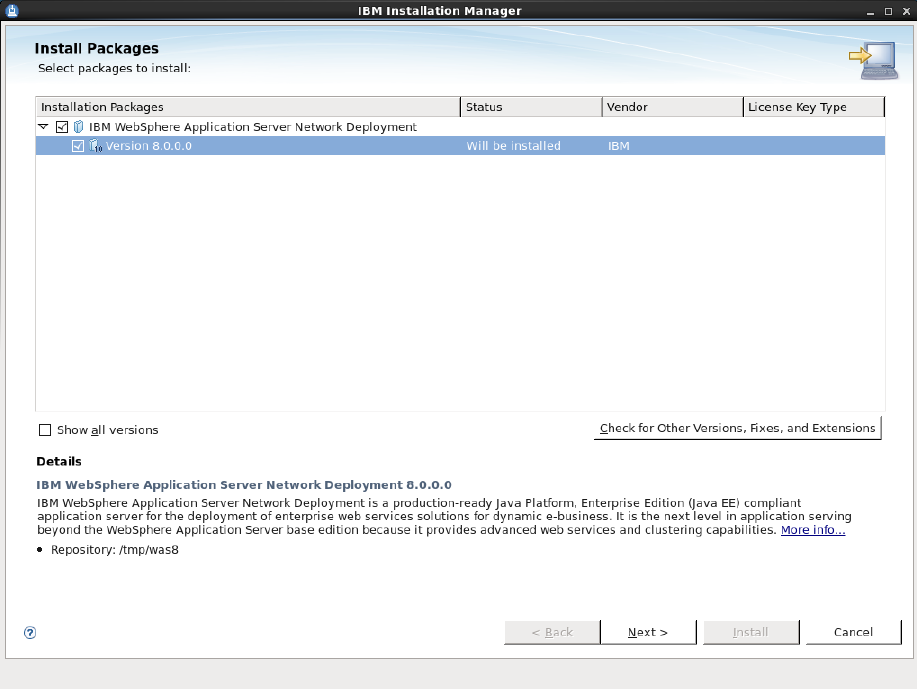Collapse the IBM WebSphere package tree node

point(43,126)
